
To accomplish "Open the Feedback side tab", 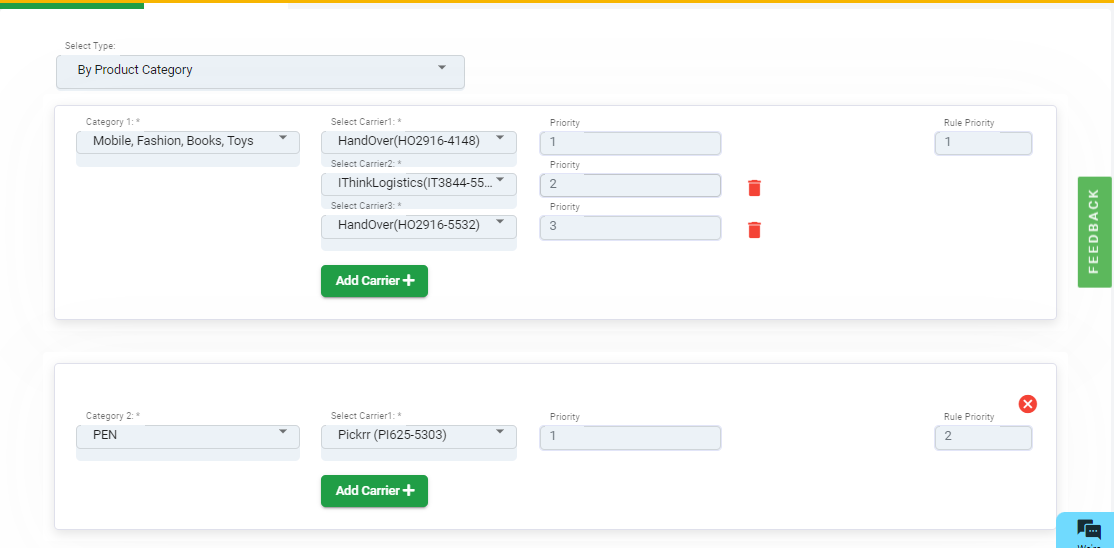I will coord(1094,232).
